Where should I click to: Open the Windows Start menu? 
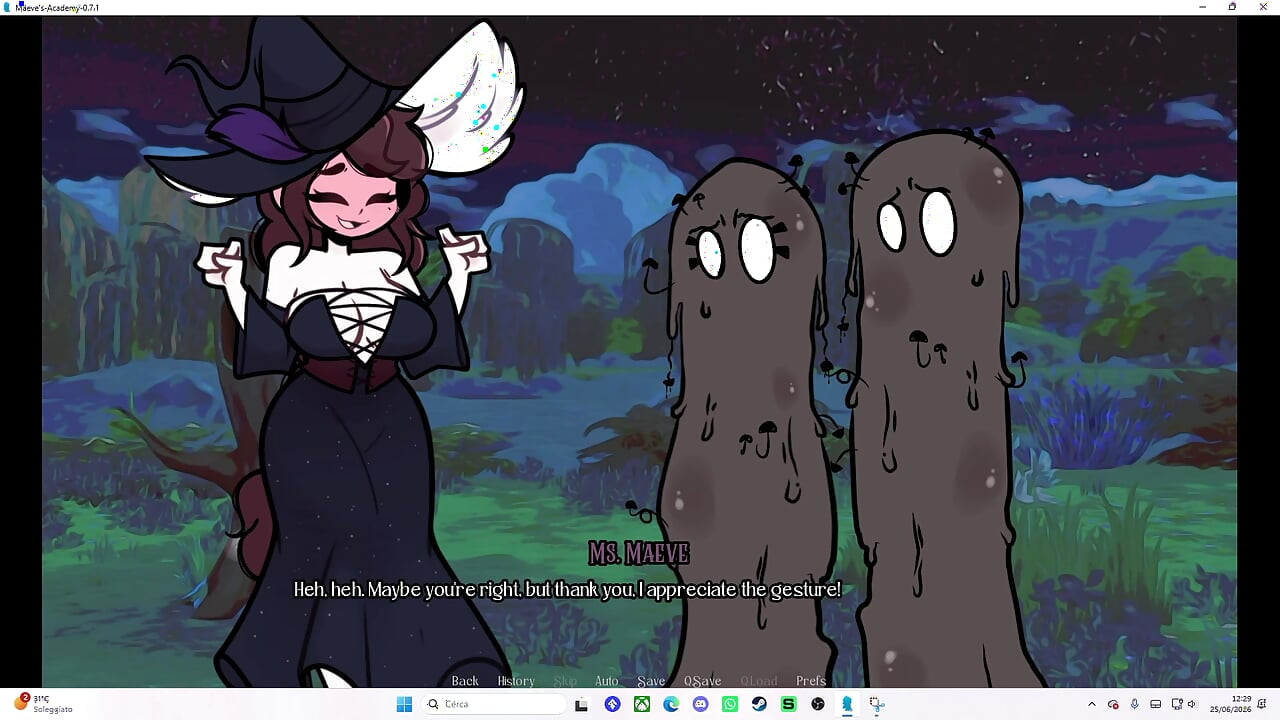click(404, 704)
